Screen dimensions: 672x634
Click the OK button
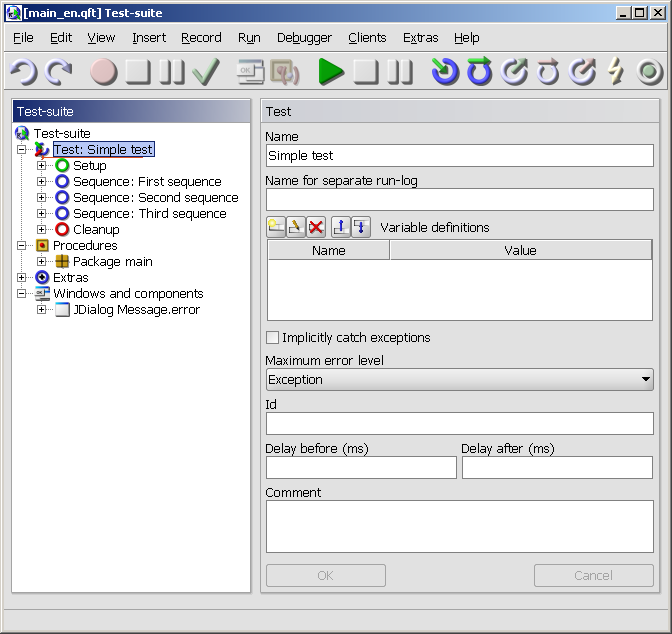[x=326, y=575]
